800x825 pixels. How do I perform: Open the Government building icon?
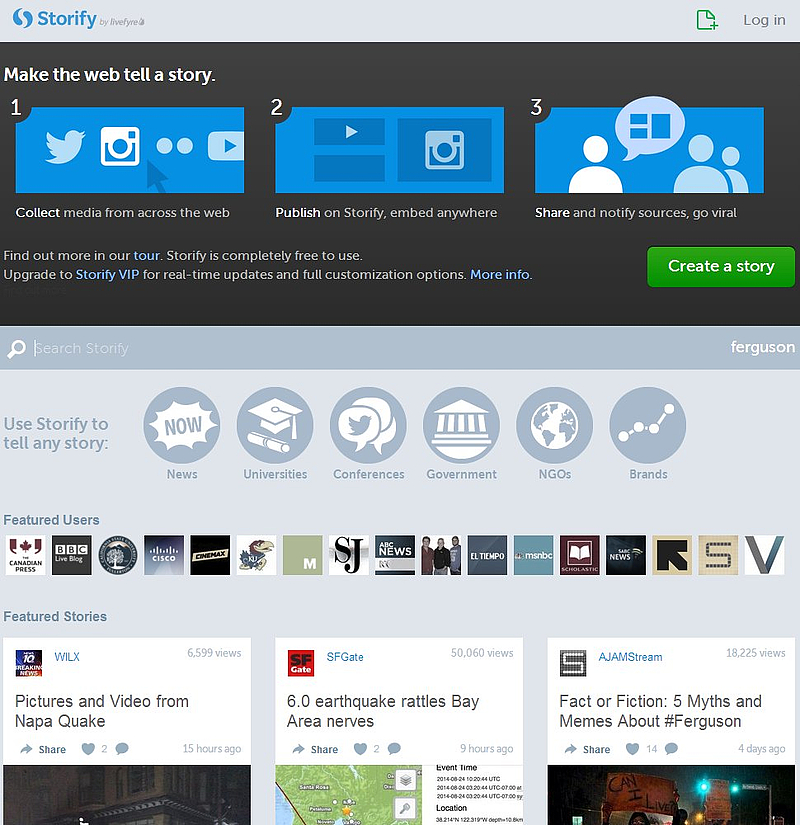tap(461, 426)
